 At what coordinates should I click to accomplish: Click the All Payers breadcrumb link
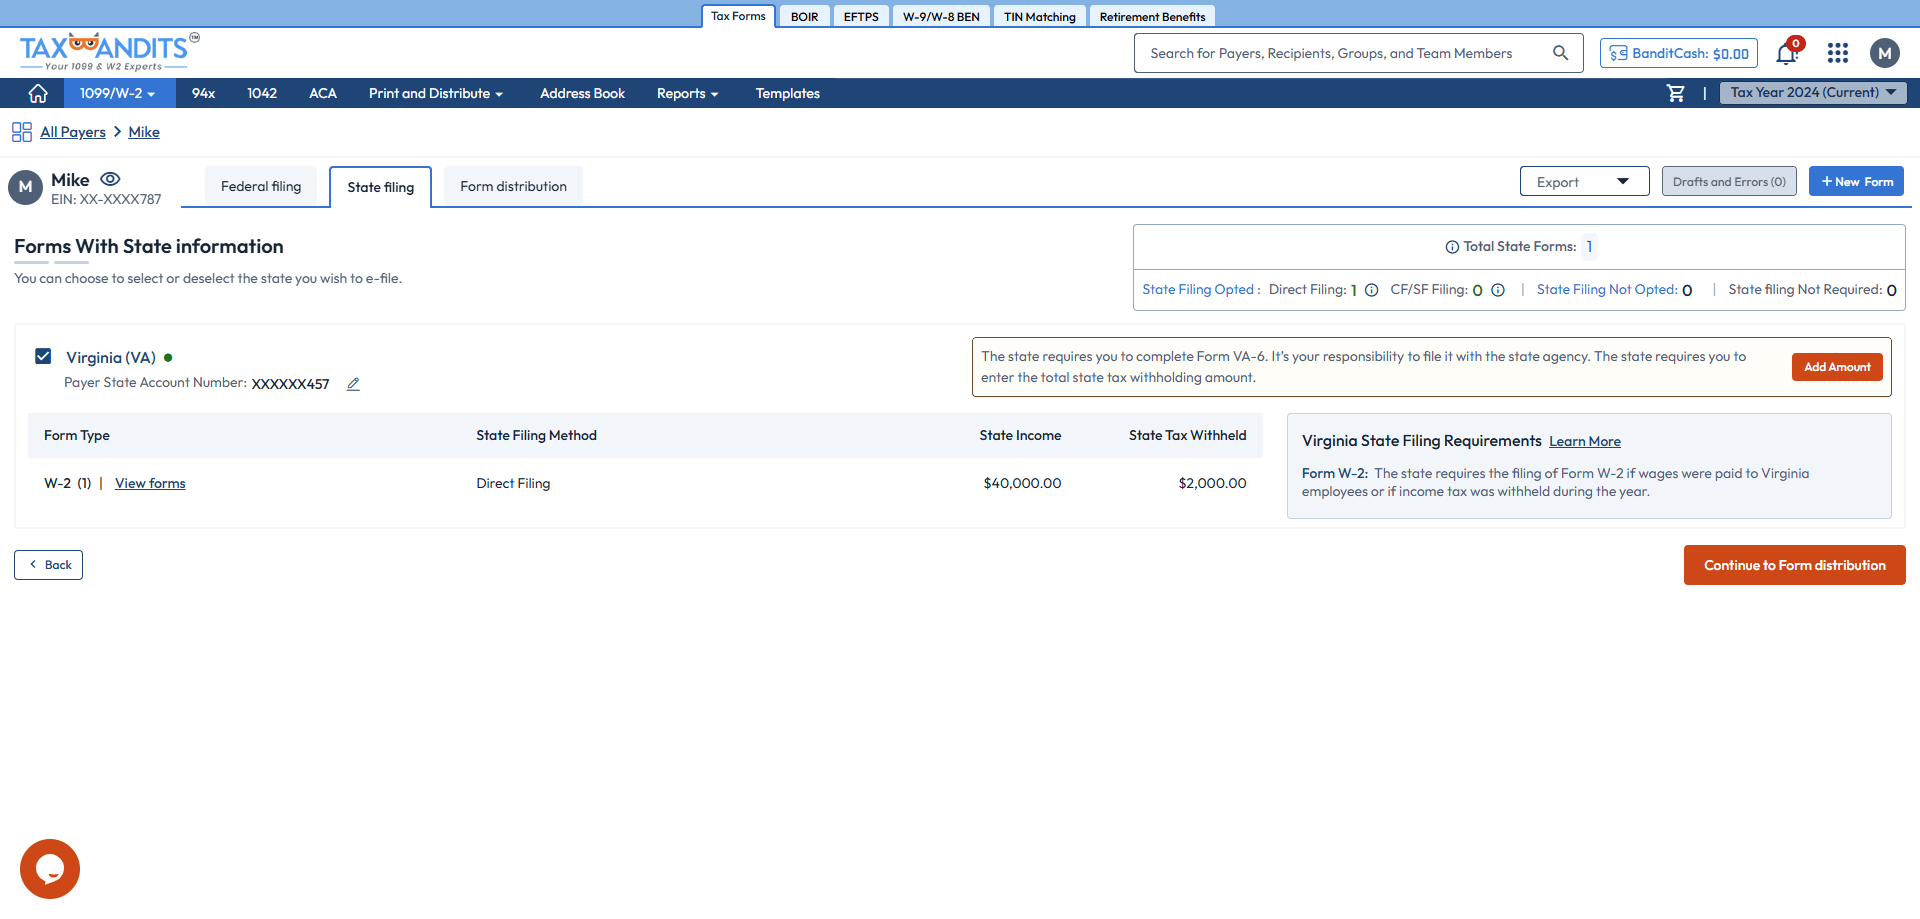click(73, 132)
